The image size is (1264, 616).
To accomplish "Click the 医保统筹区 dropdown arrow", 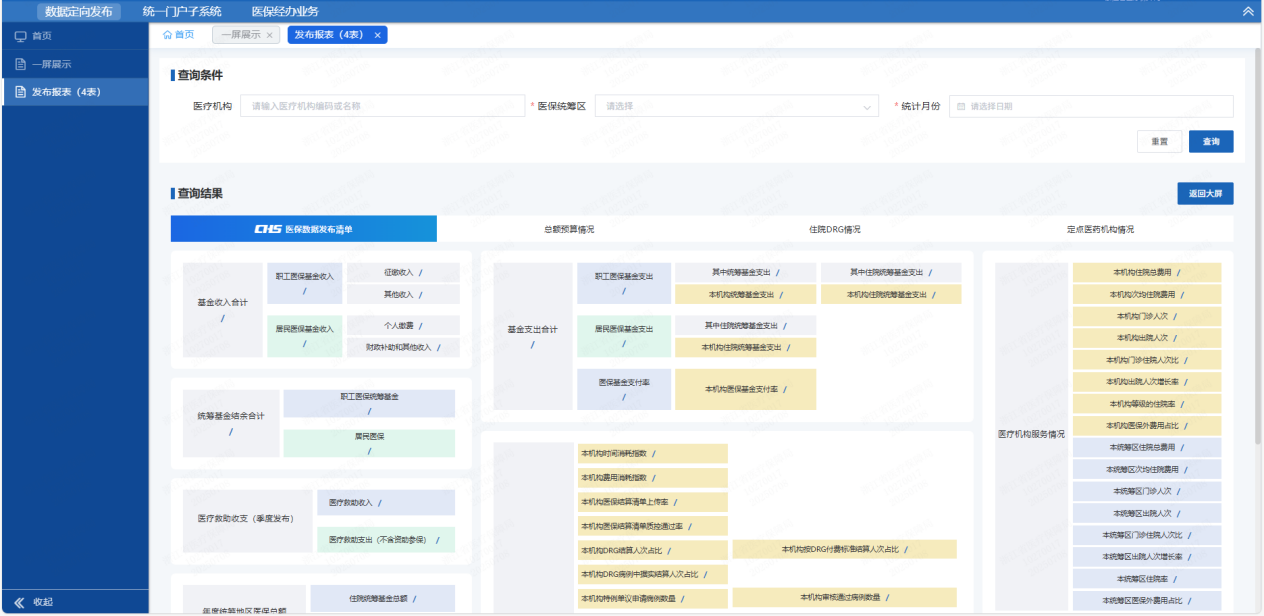I will (867, 106).
